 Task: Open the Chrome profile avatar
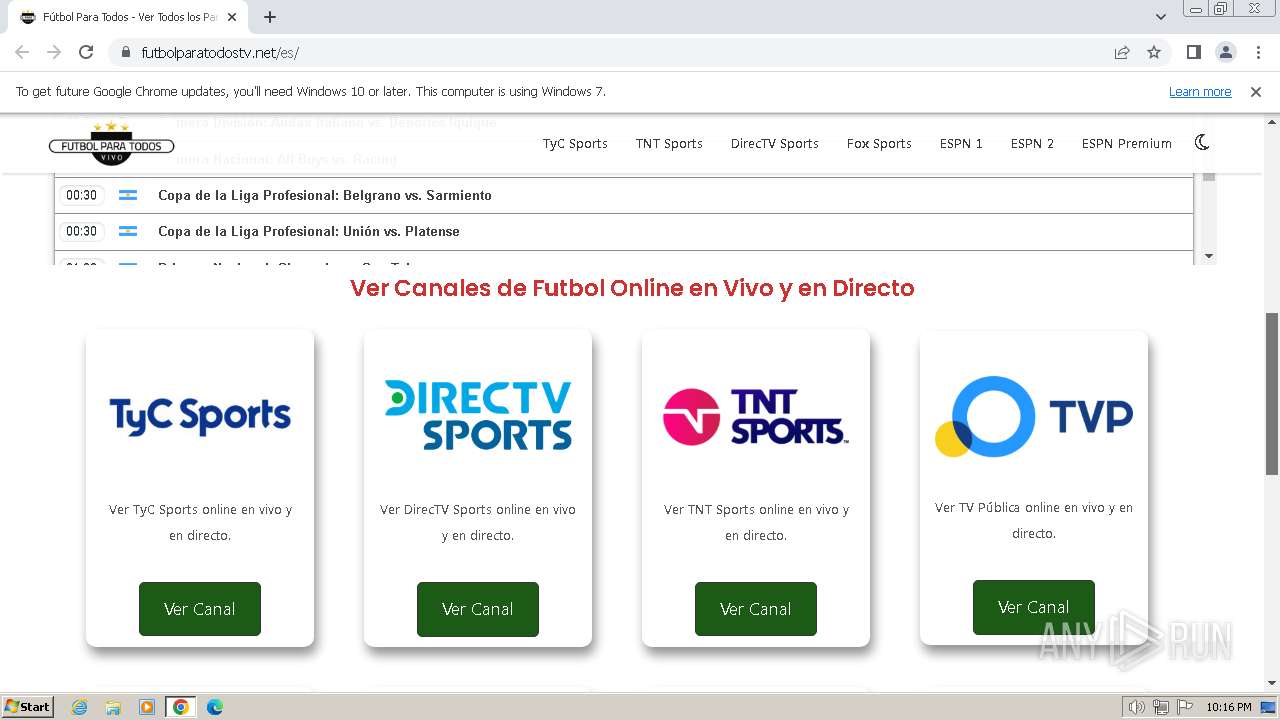(1226, 53)
